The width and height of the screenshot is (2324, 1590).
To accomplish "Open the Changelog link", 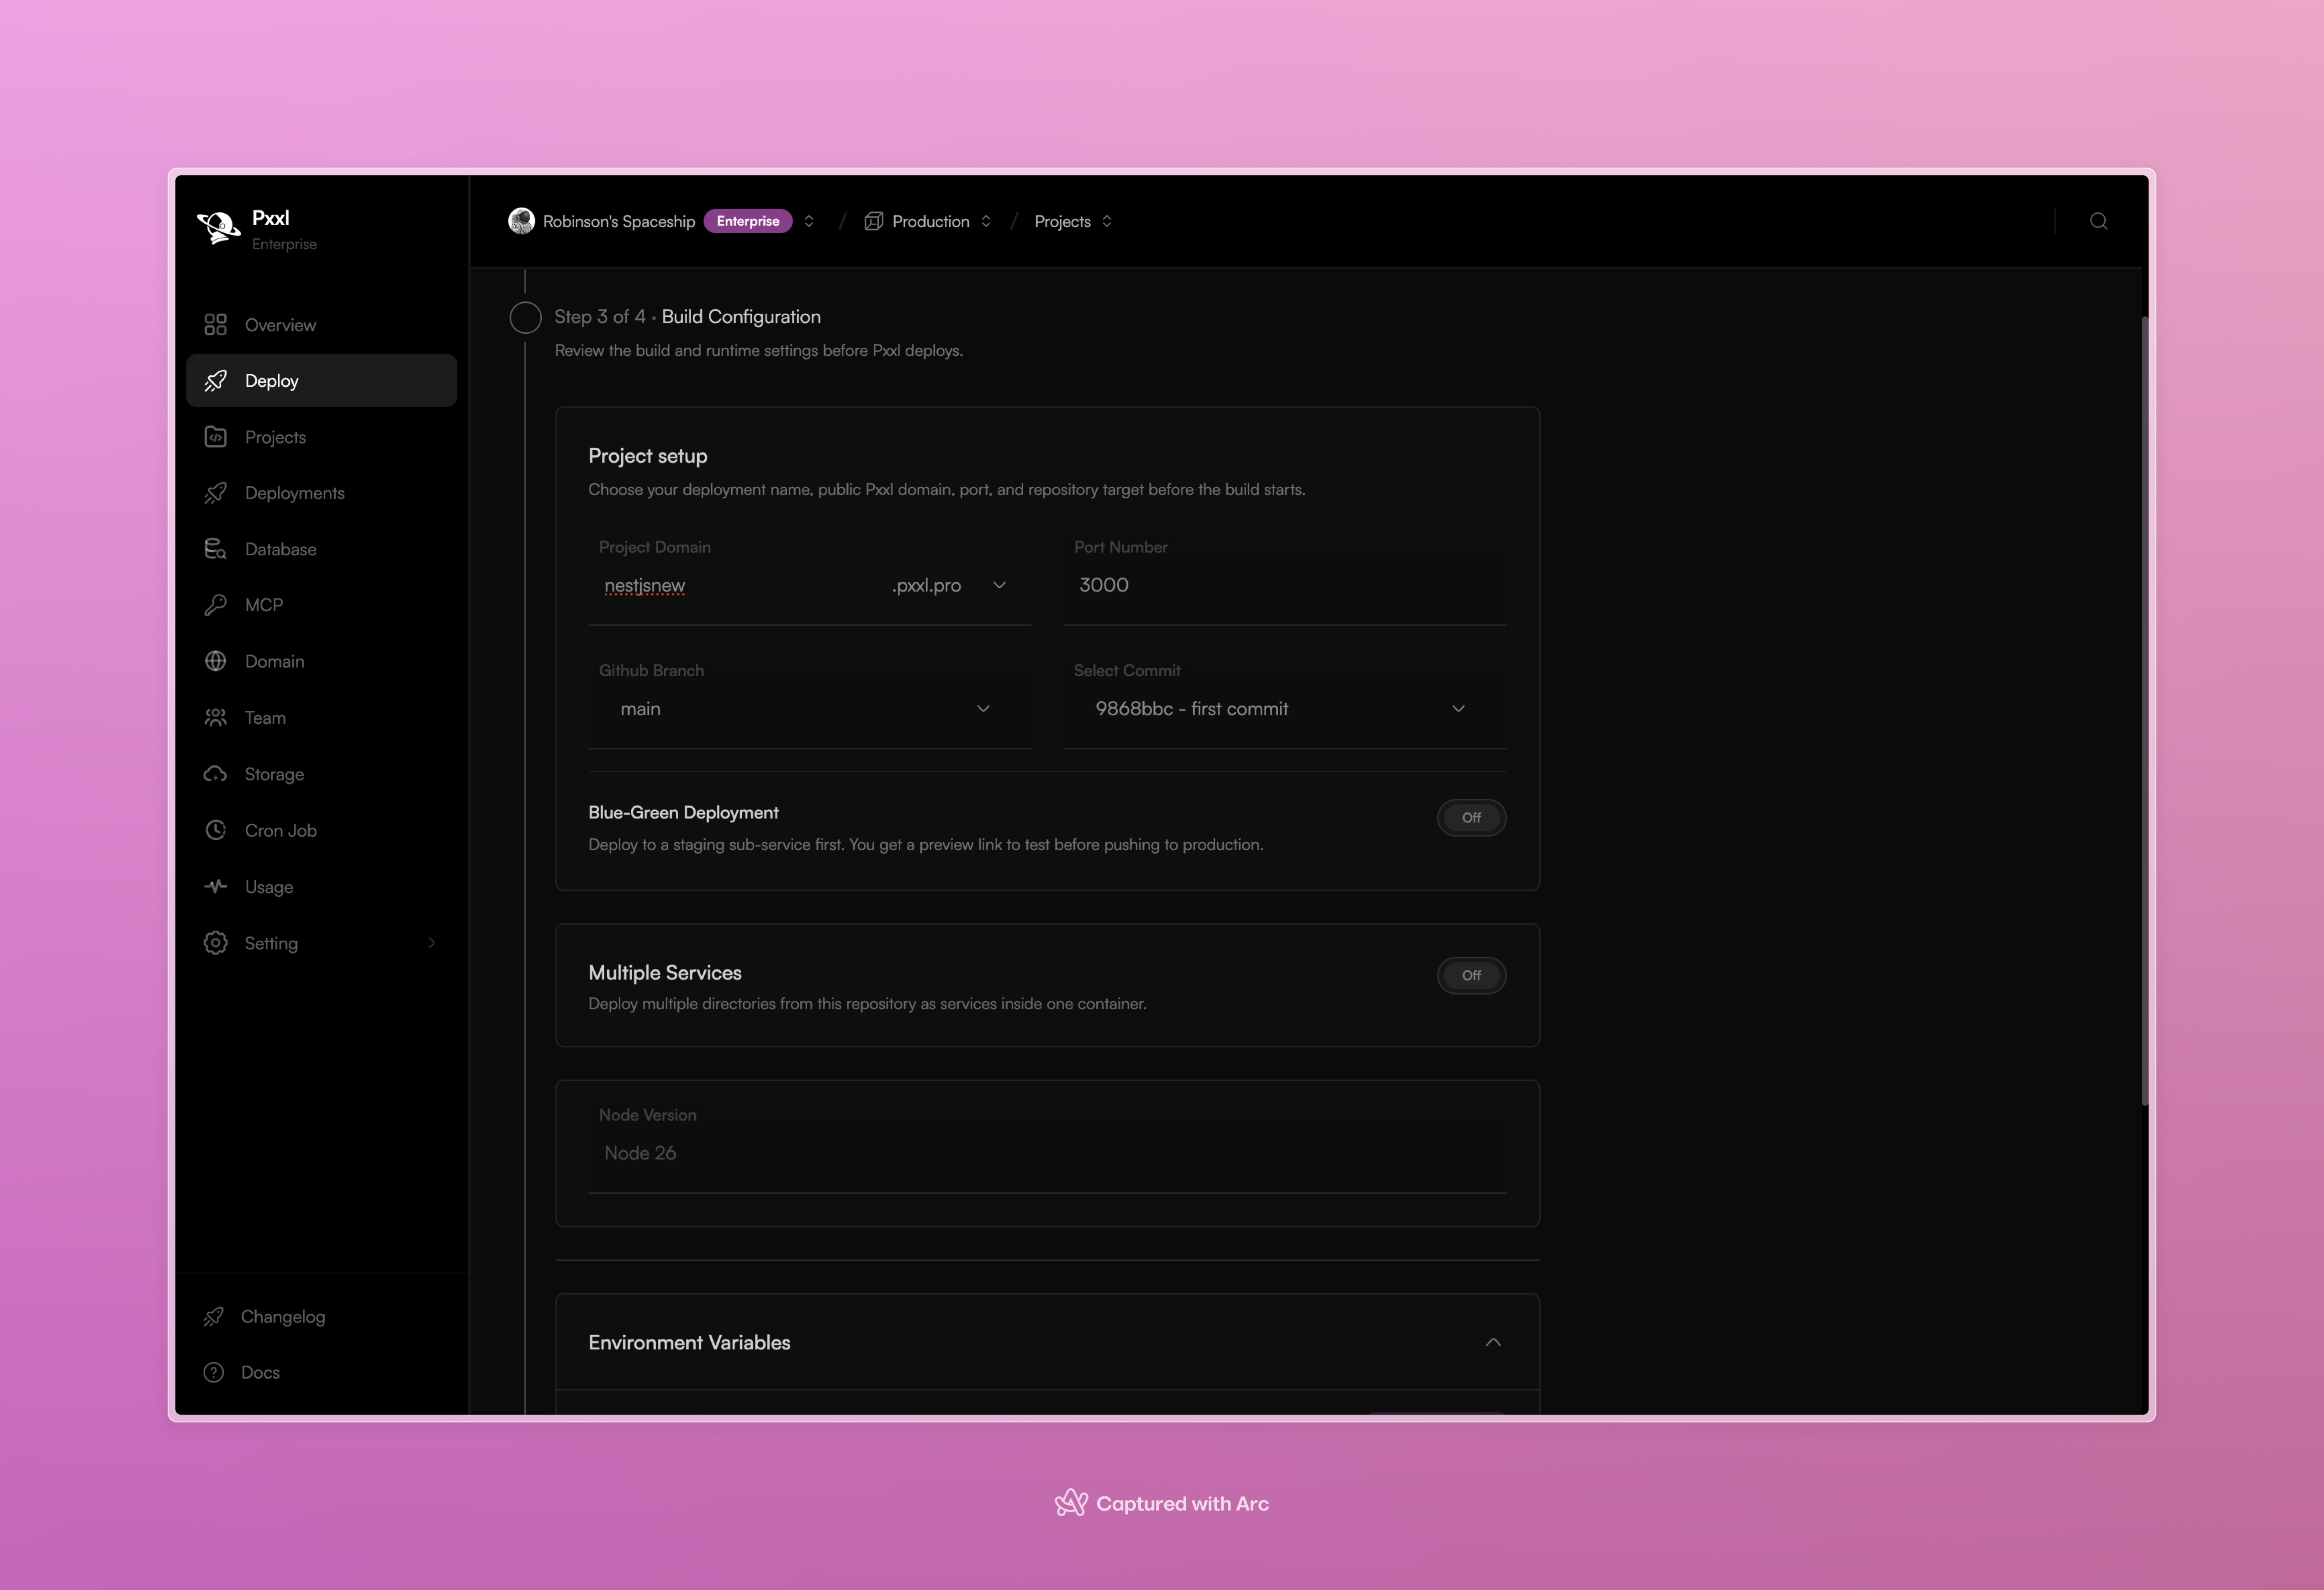I will pos(283,1317).
